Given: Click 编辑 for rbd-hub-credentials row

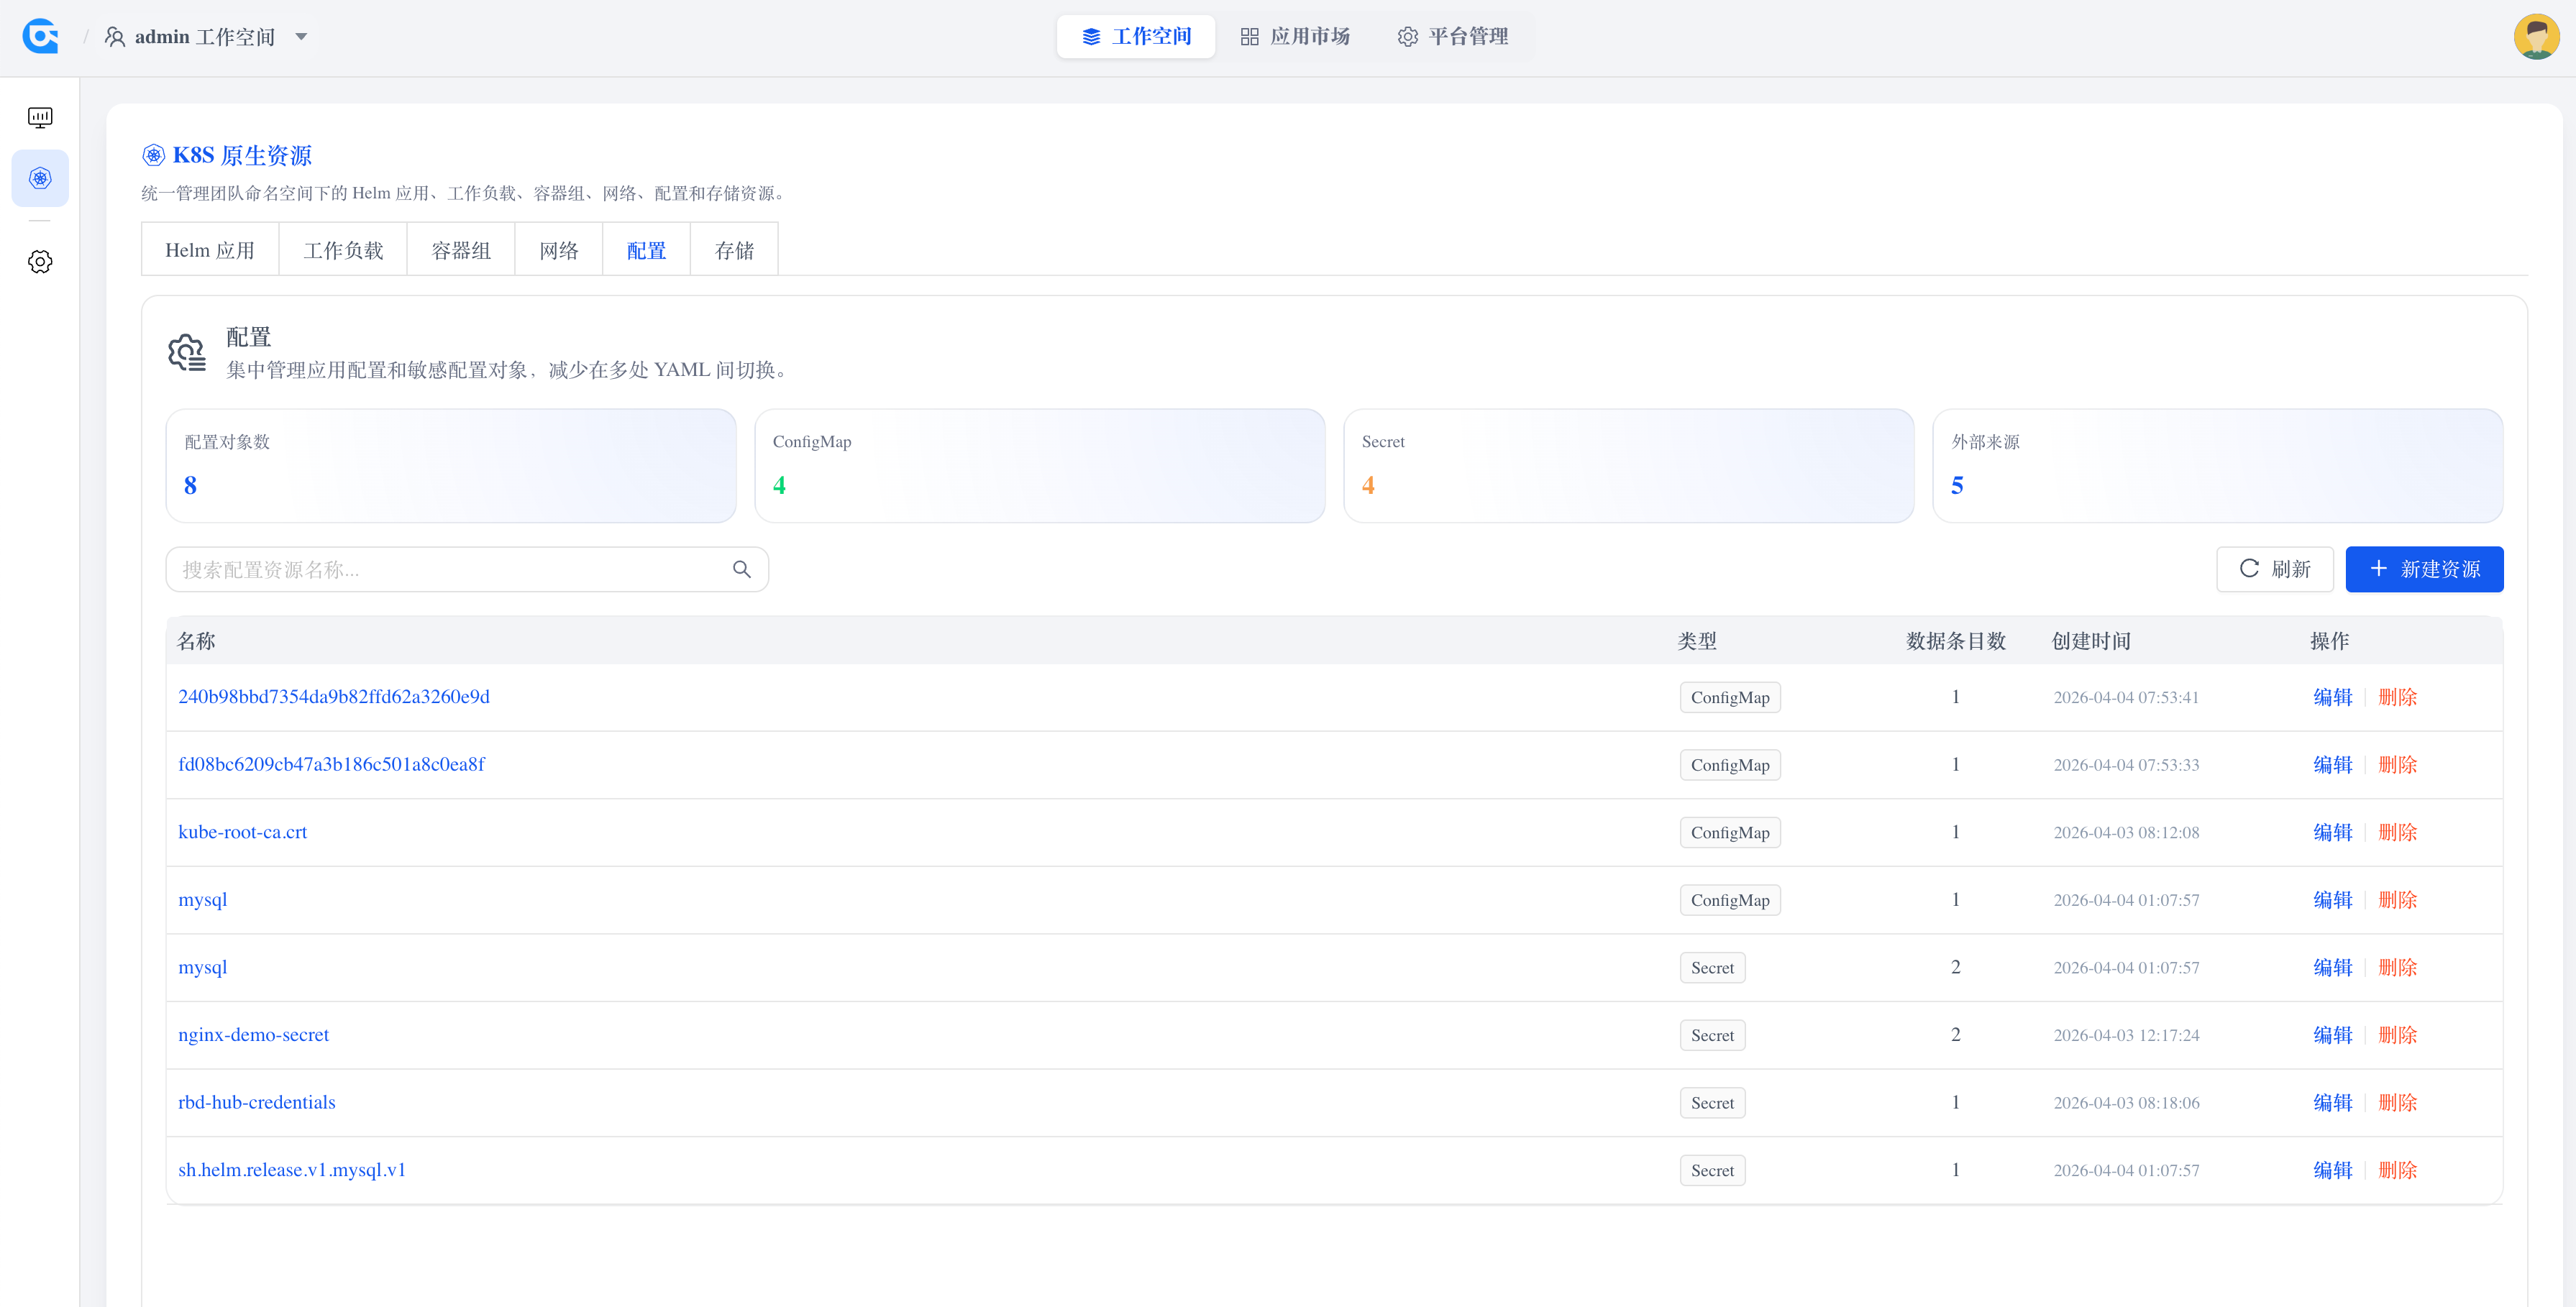Looking at the screenshot, I should coord(2332,1102).
